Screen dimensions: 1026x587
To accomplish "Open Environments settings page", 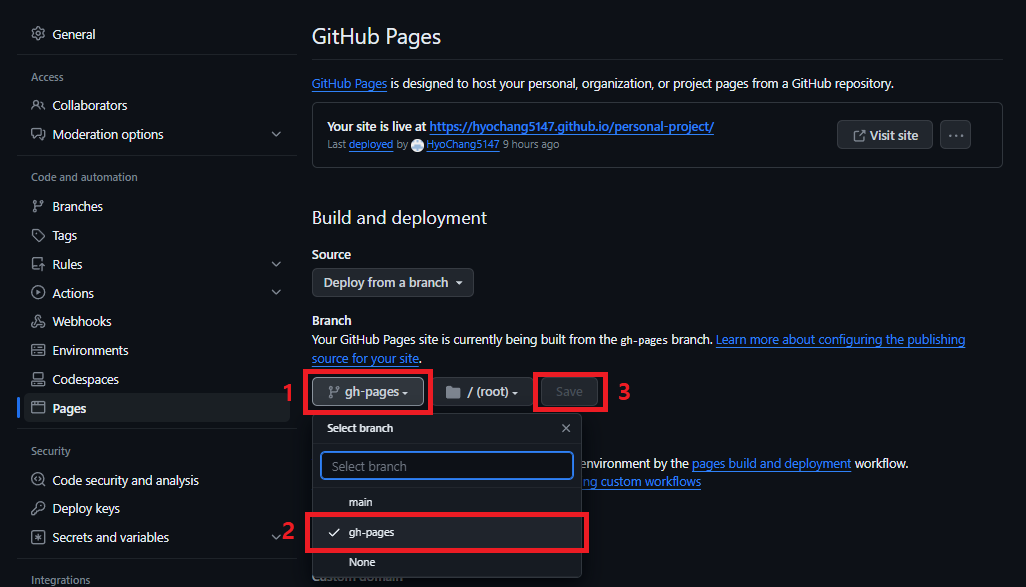I will (x=90, y=350).
